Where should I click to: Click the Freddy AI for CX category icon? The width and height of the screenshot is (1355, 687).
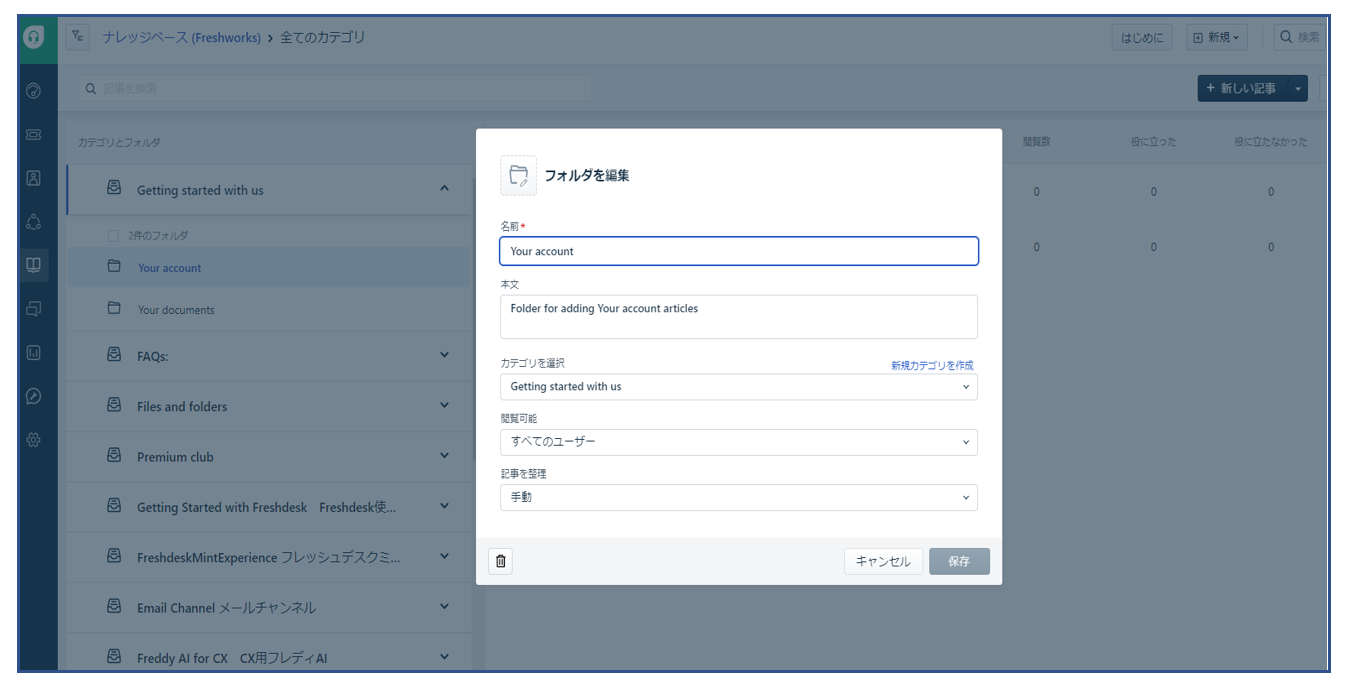click(114, 657)
